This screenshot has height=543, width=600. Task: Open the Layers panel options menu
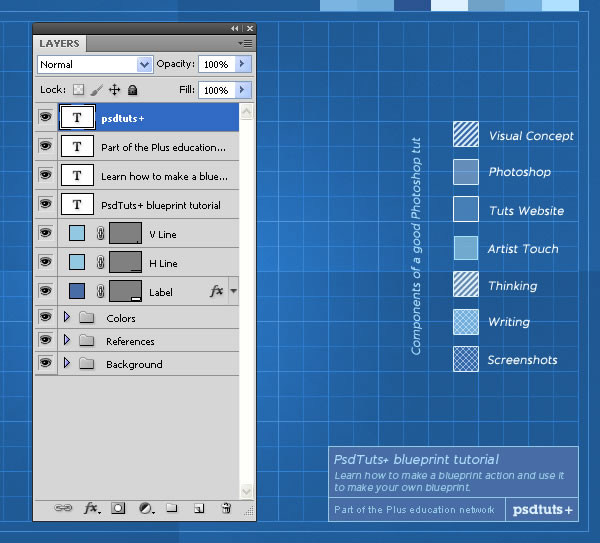click(245, 43)
